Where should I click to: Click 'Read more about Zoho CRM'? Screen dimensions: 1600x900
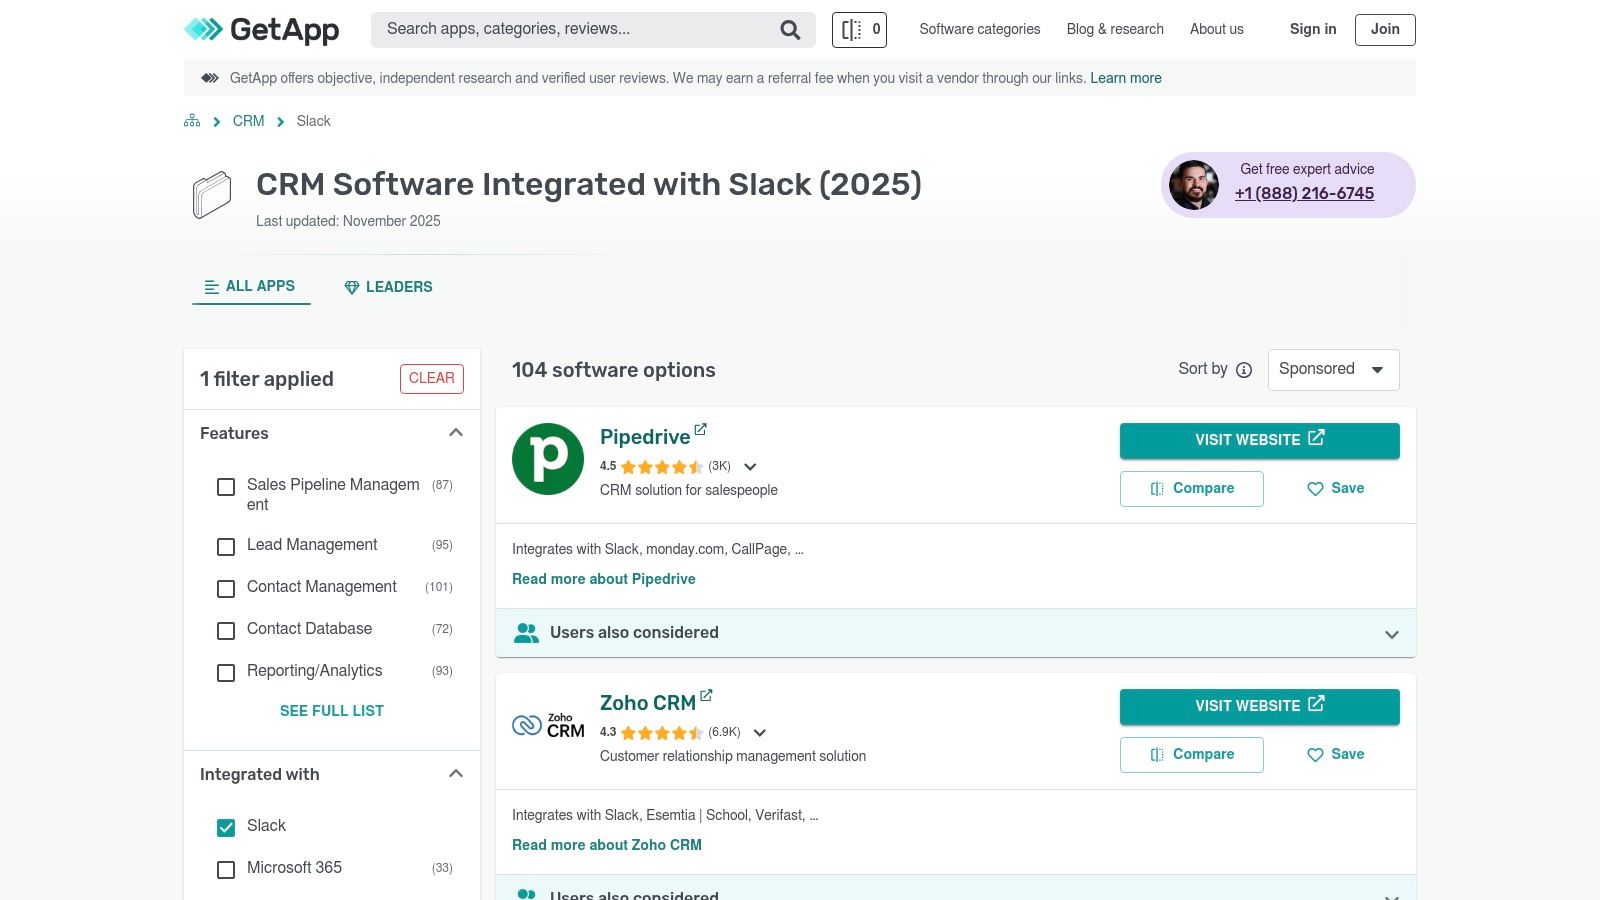coord(607,845)
